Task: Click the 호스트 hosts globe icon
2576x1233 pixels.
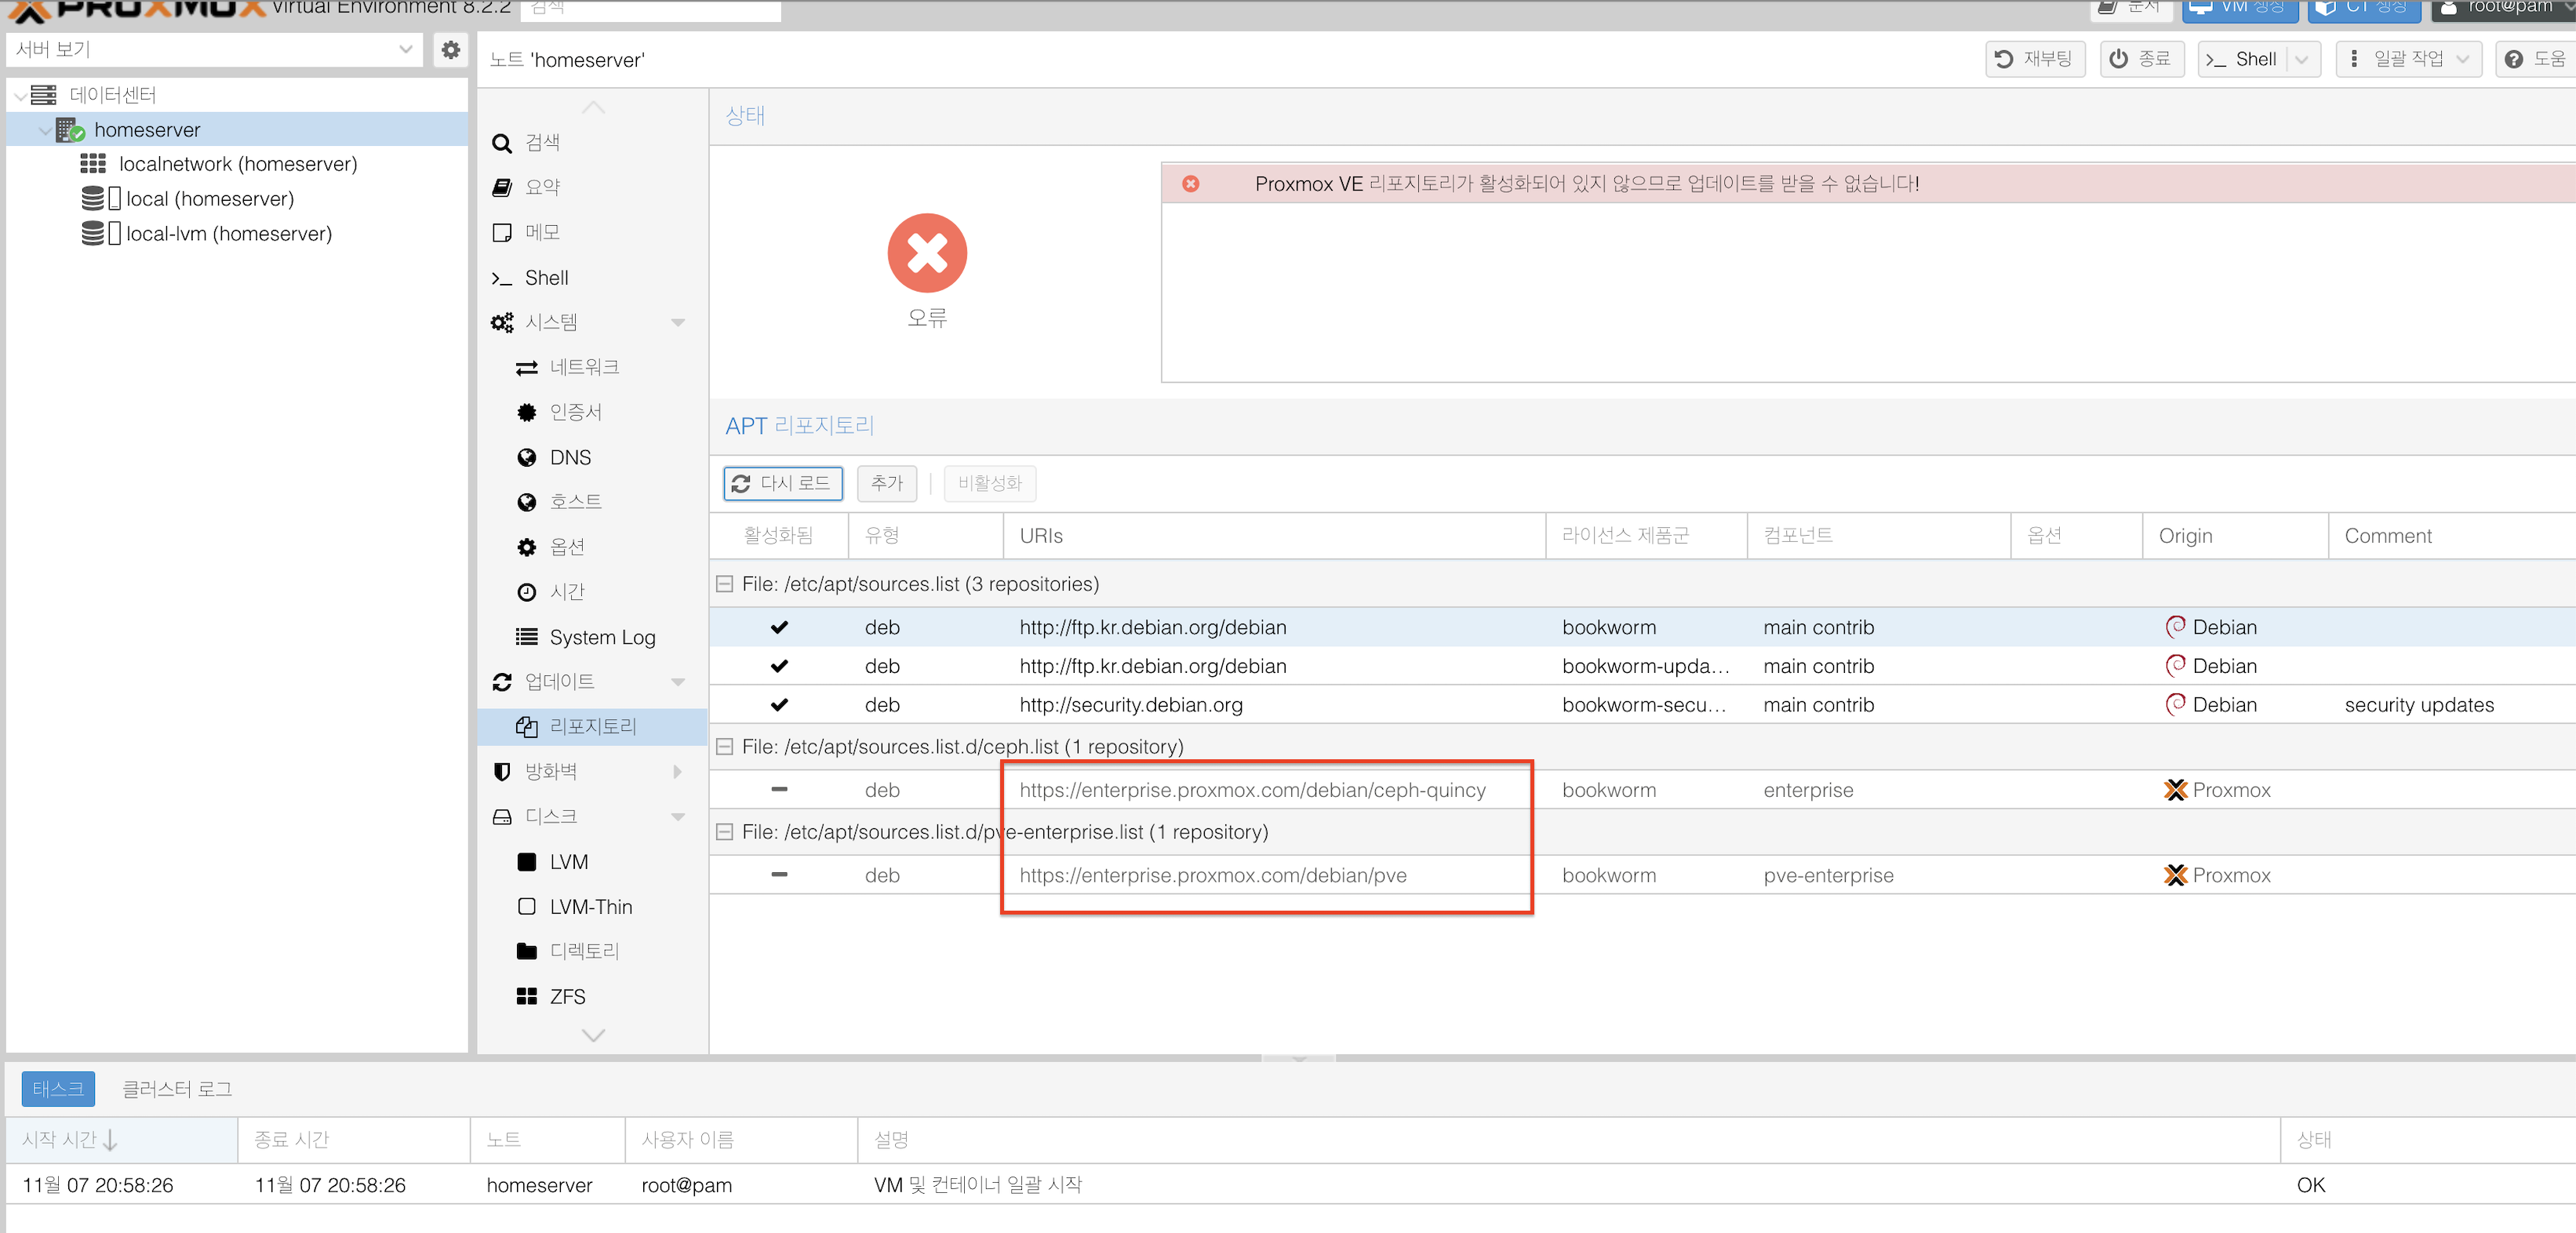Action: [526, 502]
